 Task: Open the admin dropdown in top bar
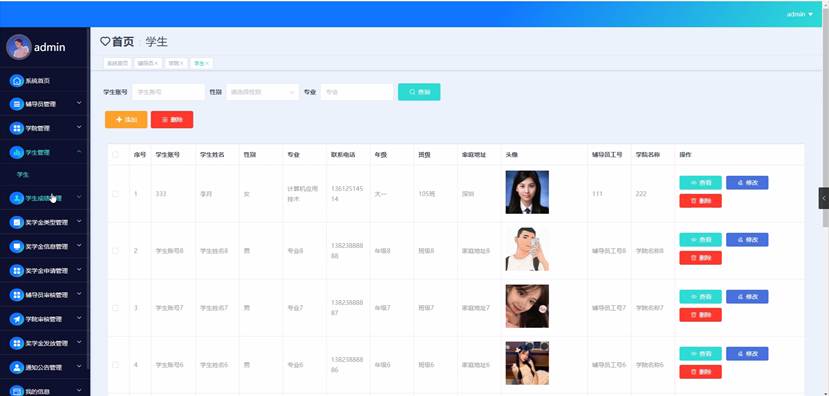(x=799, y=14)
